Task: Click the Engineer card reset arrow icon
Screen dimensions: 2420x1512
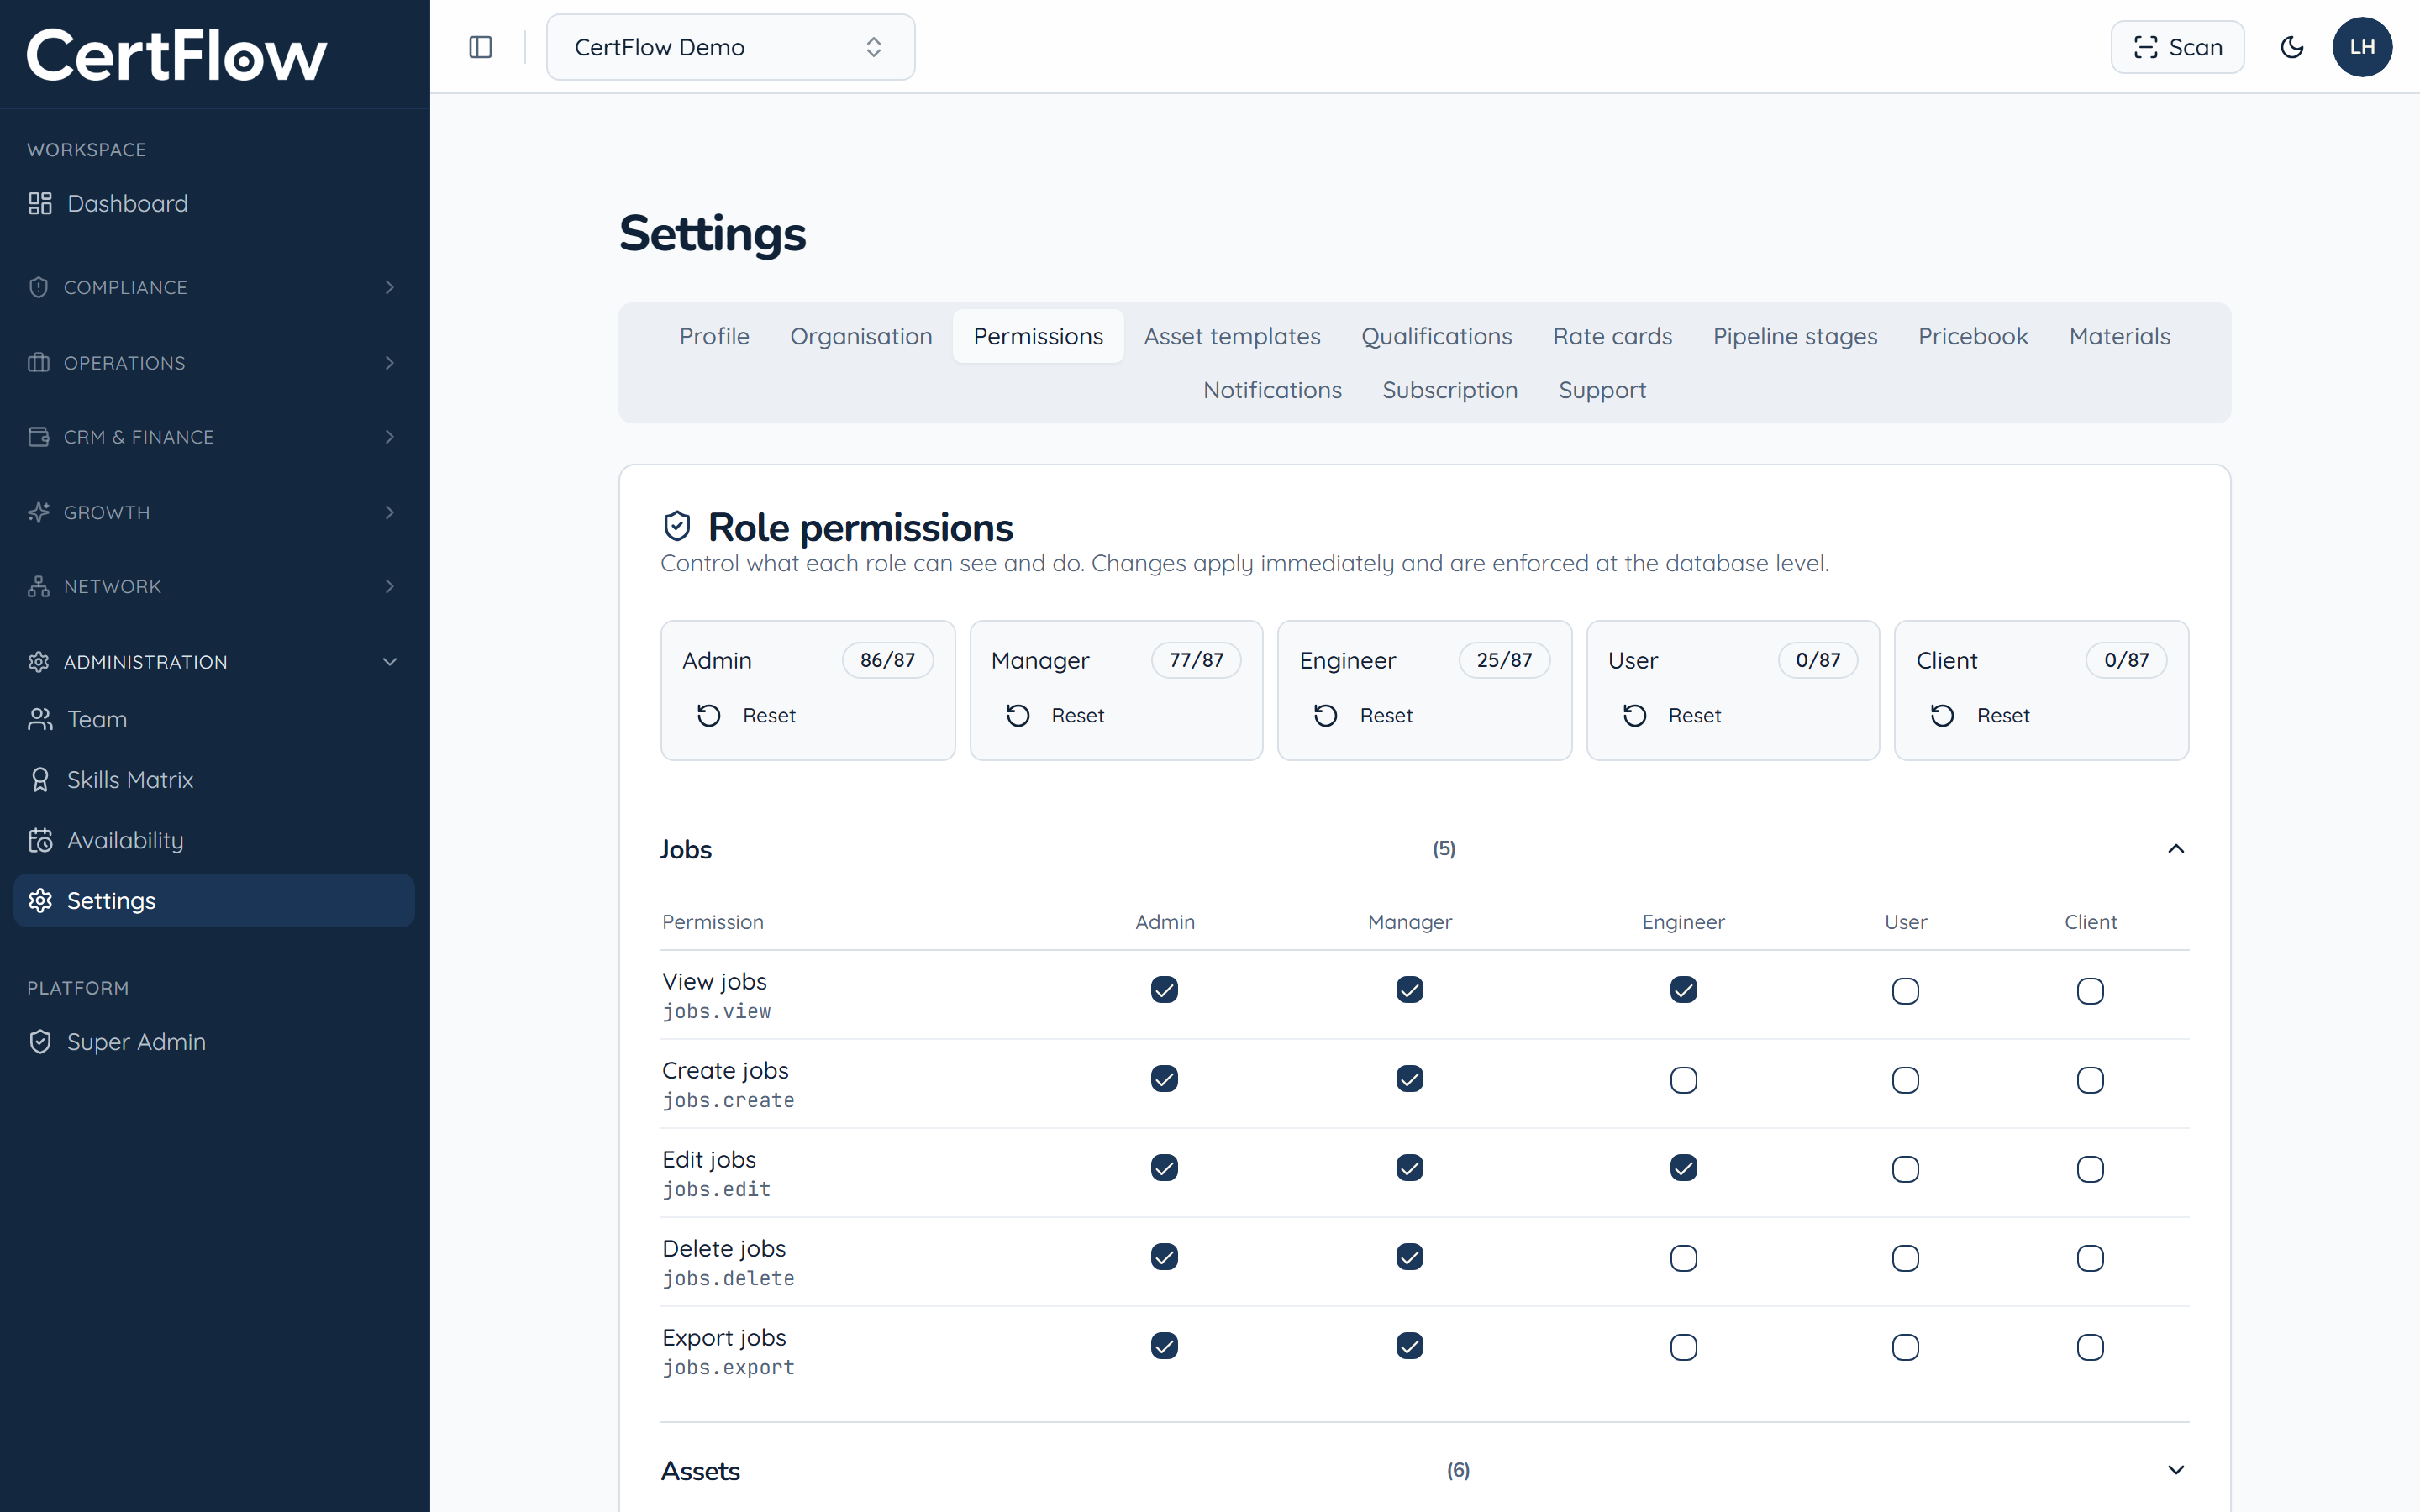Action: tap(1326, 715)
